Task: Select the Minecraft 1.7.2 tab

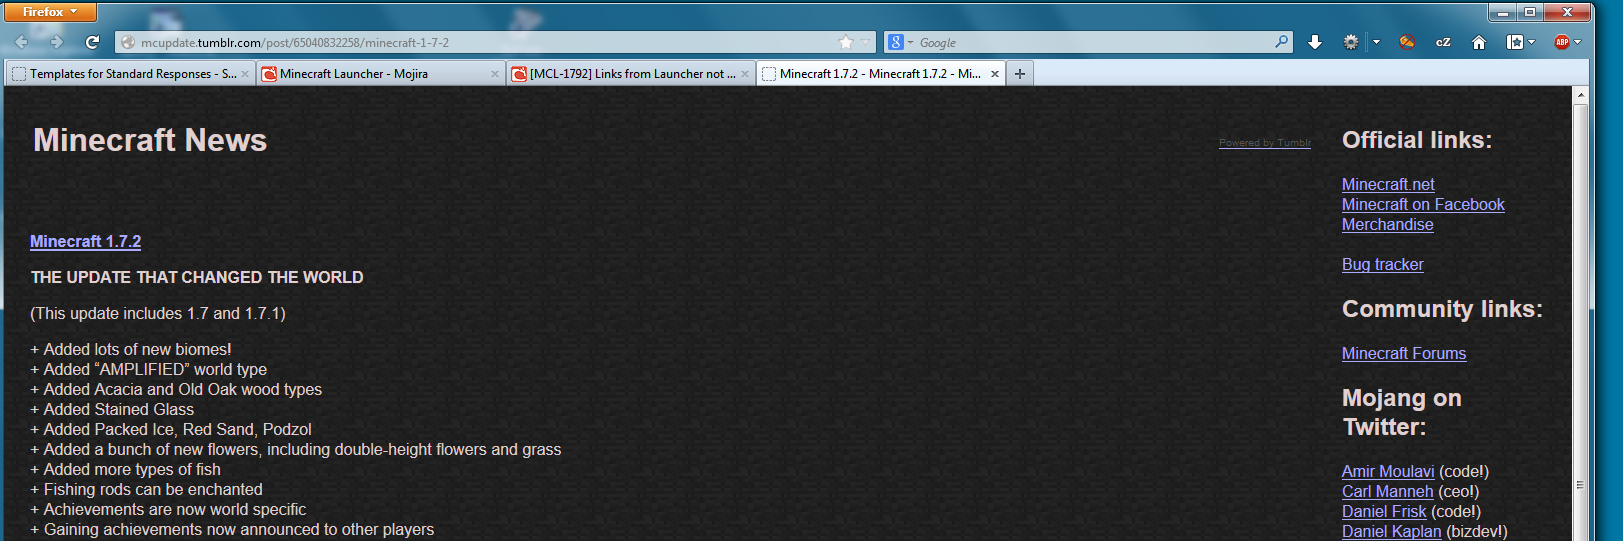Action: coord(880,74)
